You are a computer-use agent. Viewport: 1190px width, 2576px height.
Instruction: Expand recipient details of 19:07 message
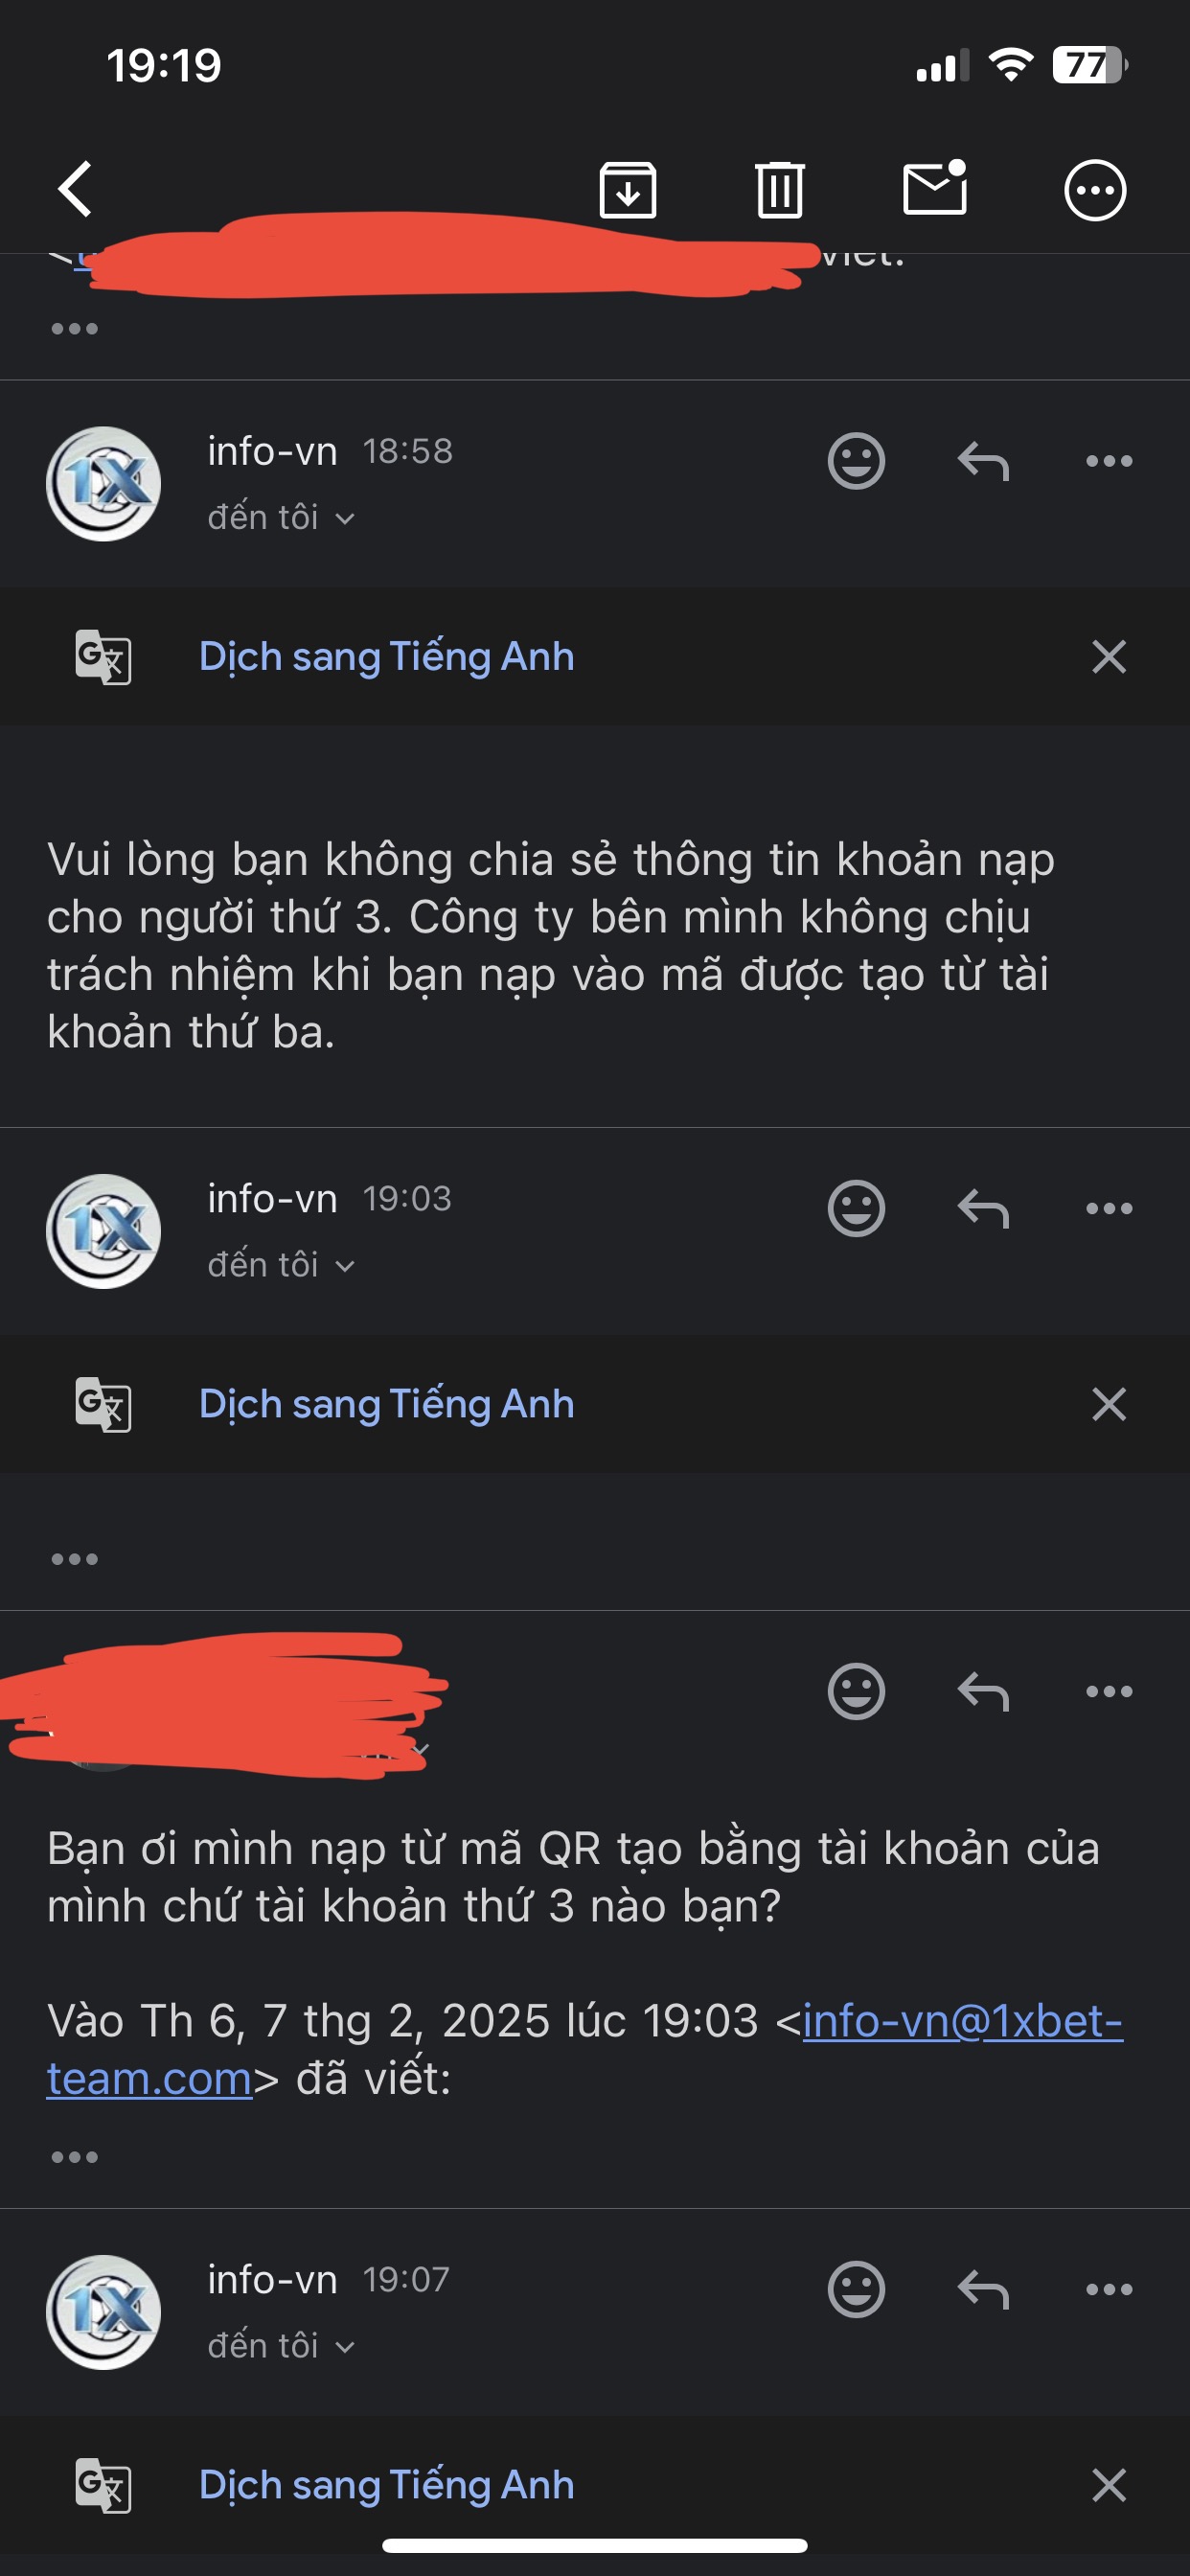(x=282, y=2346)
